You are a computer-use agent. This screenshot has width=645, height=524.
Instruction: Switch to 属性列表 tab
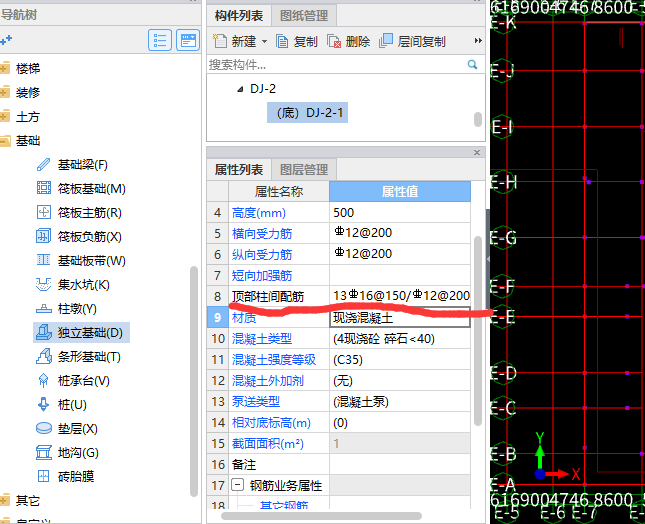click(x=239, y=170)
